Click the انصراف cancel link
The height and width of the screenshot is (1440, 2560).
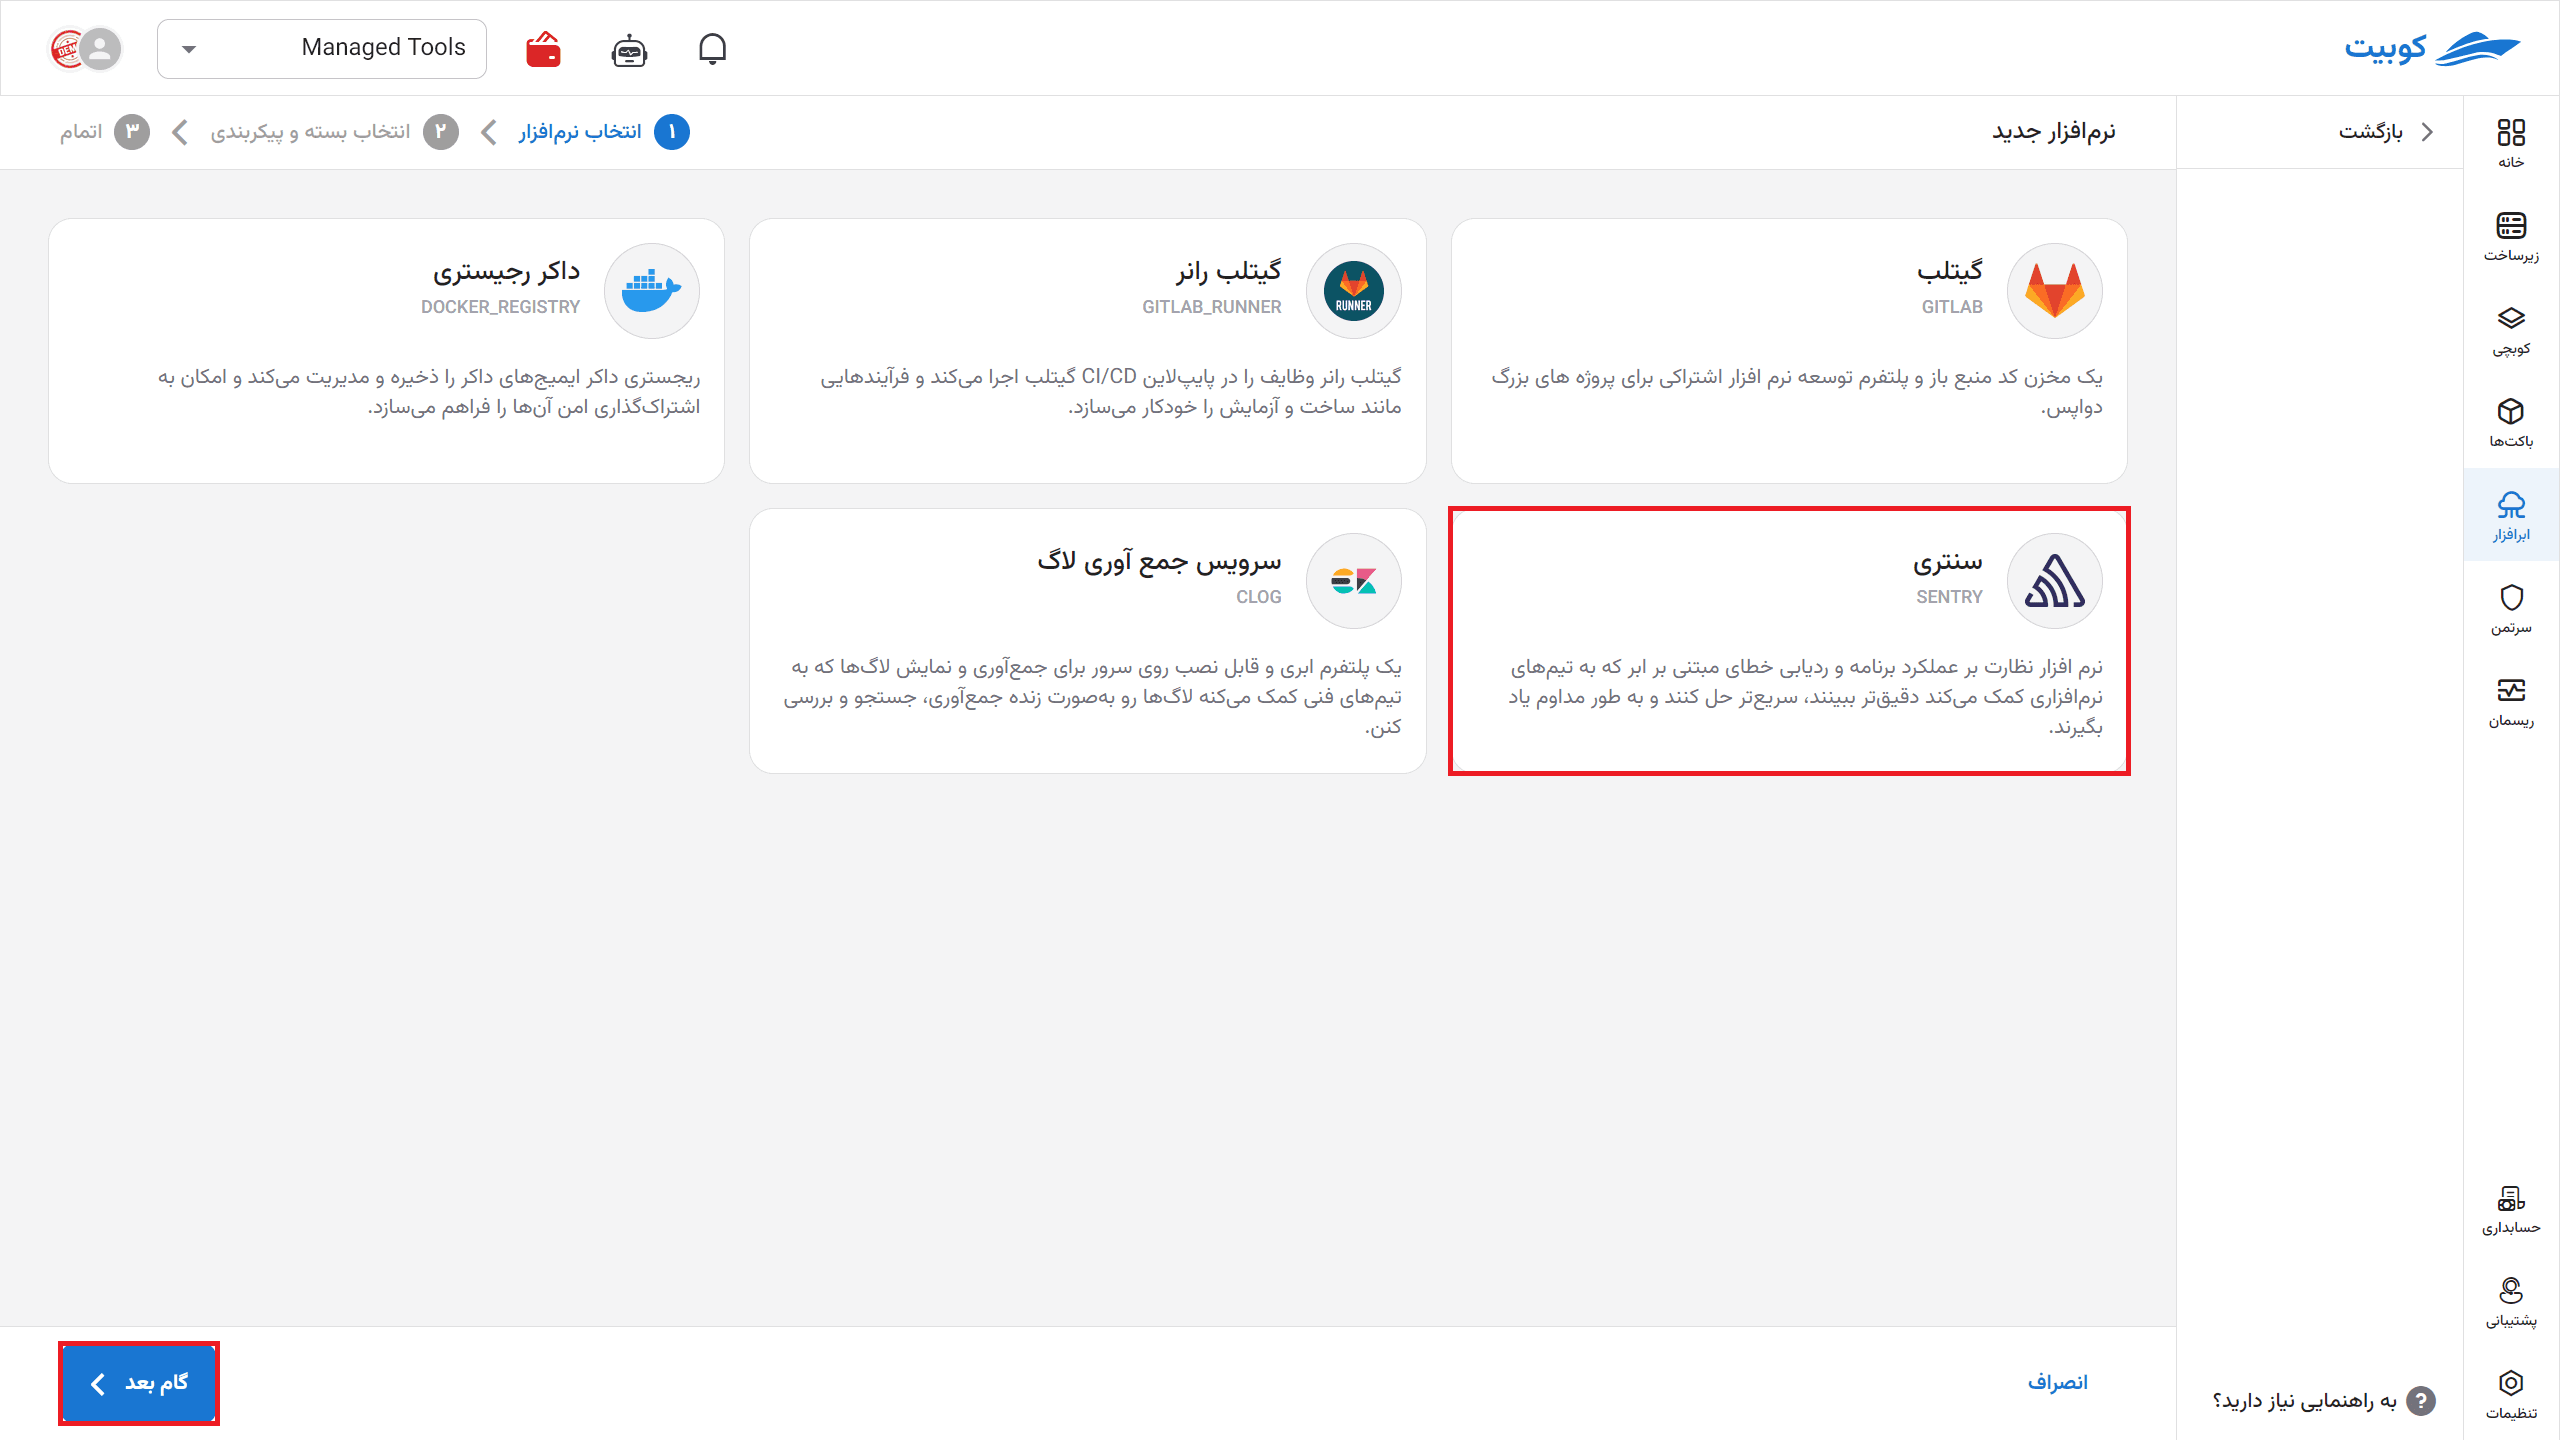coord(2058,1382)
